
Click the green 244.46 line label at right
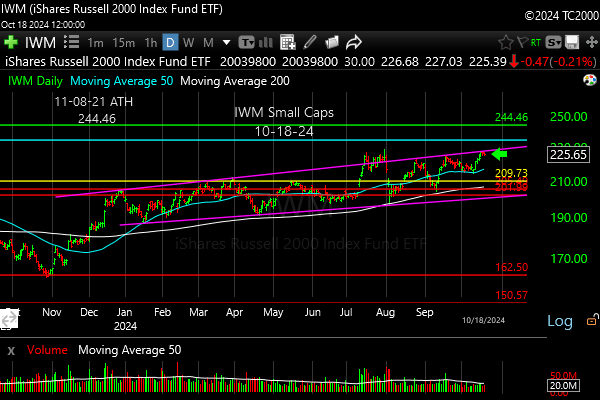click(x=511, y=117)
